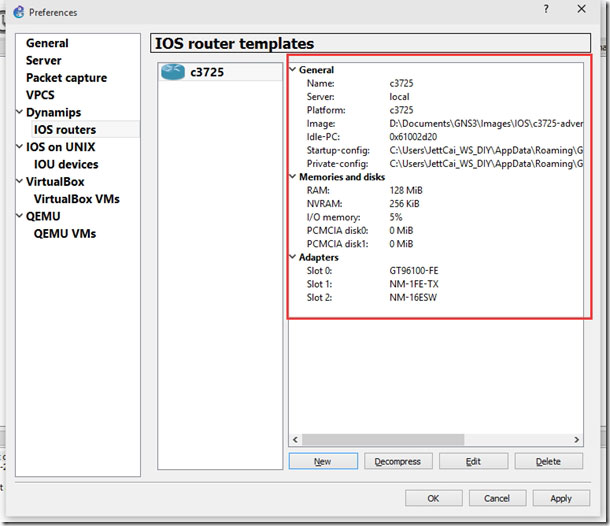
Task: Click the Edit template button
Action: tap(473, 461)
